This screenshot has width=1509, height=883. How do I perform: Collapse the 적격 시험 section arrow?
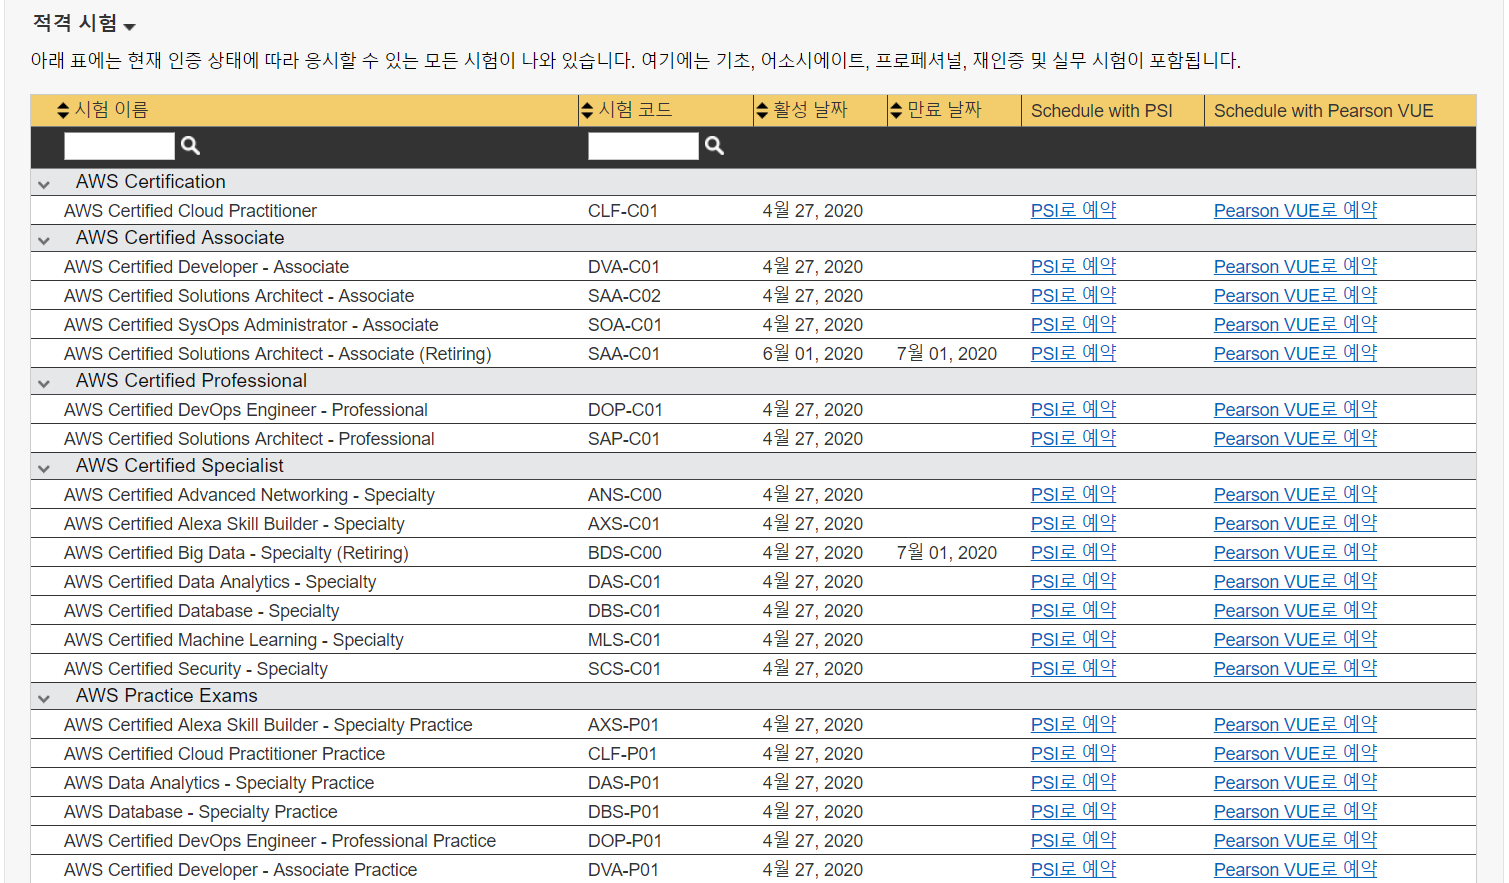[129, 26]
